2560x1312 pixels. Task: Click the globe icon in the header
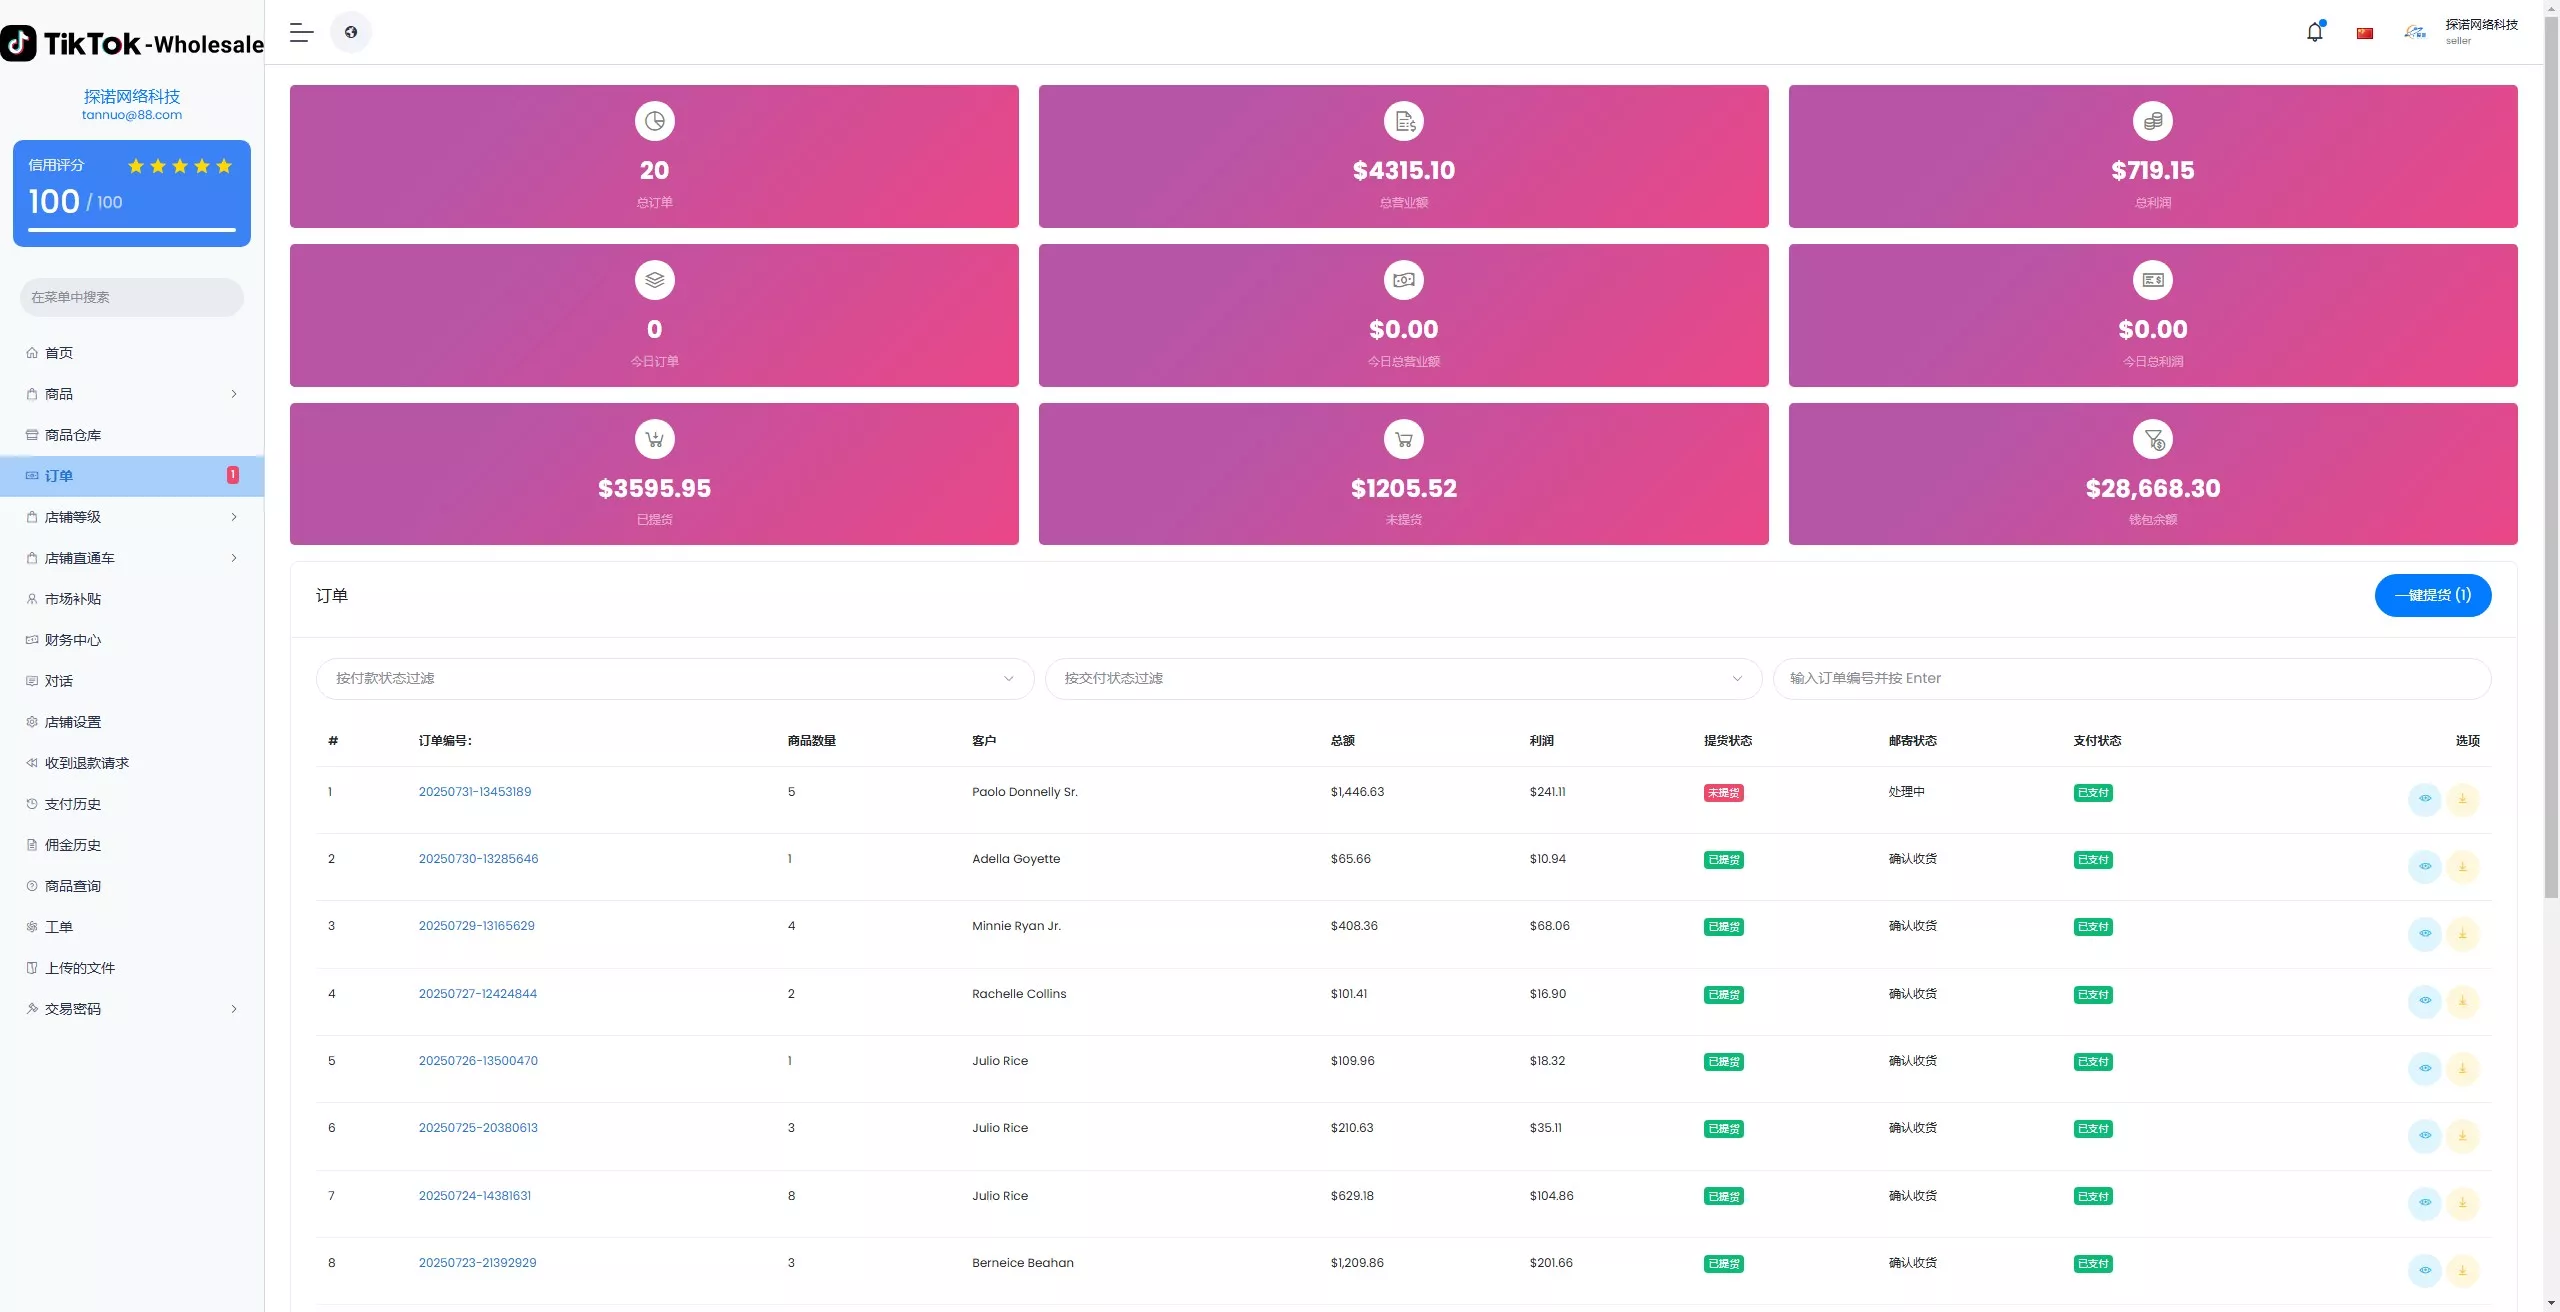(x=351, y=32)
